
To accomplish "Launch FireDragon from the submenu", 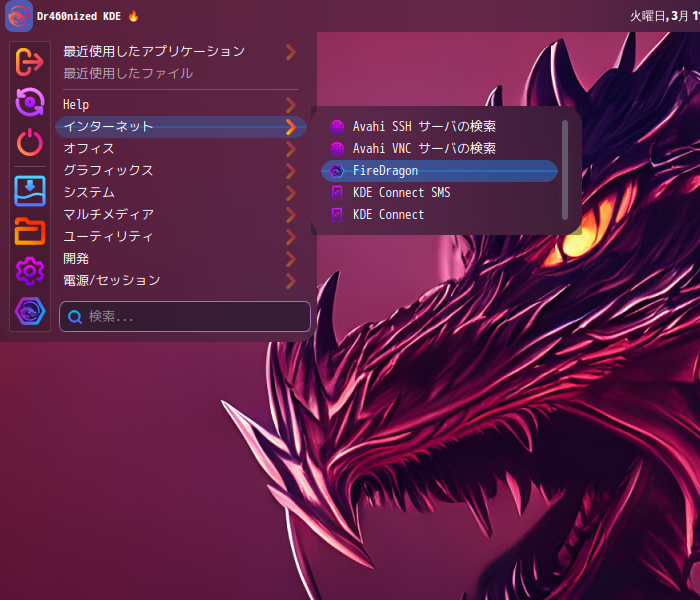I will (x=439, y=171).
